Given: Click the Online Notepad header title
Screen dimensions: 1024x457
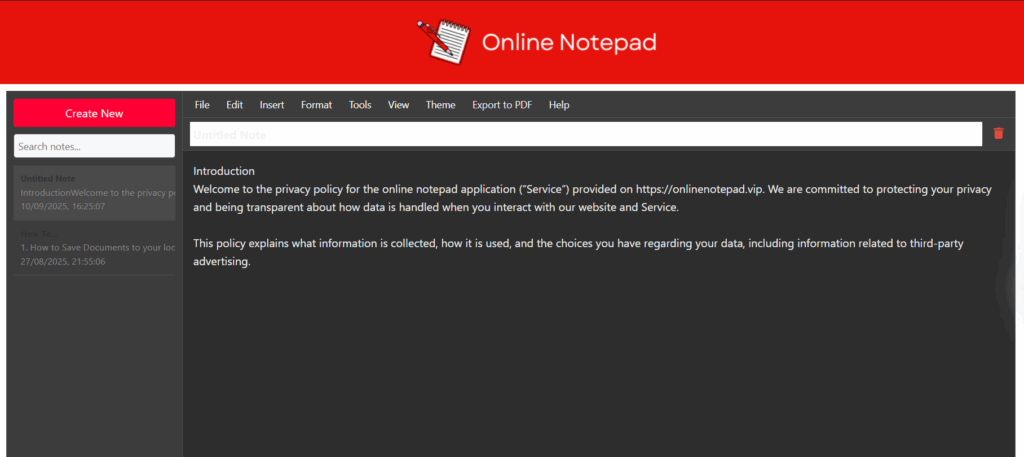Looking at the screenshot, I should point(569,42).
